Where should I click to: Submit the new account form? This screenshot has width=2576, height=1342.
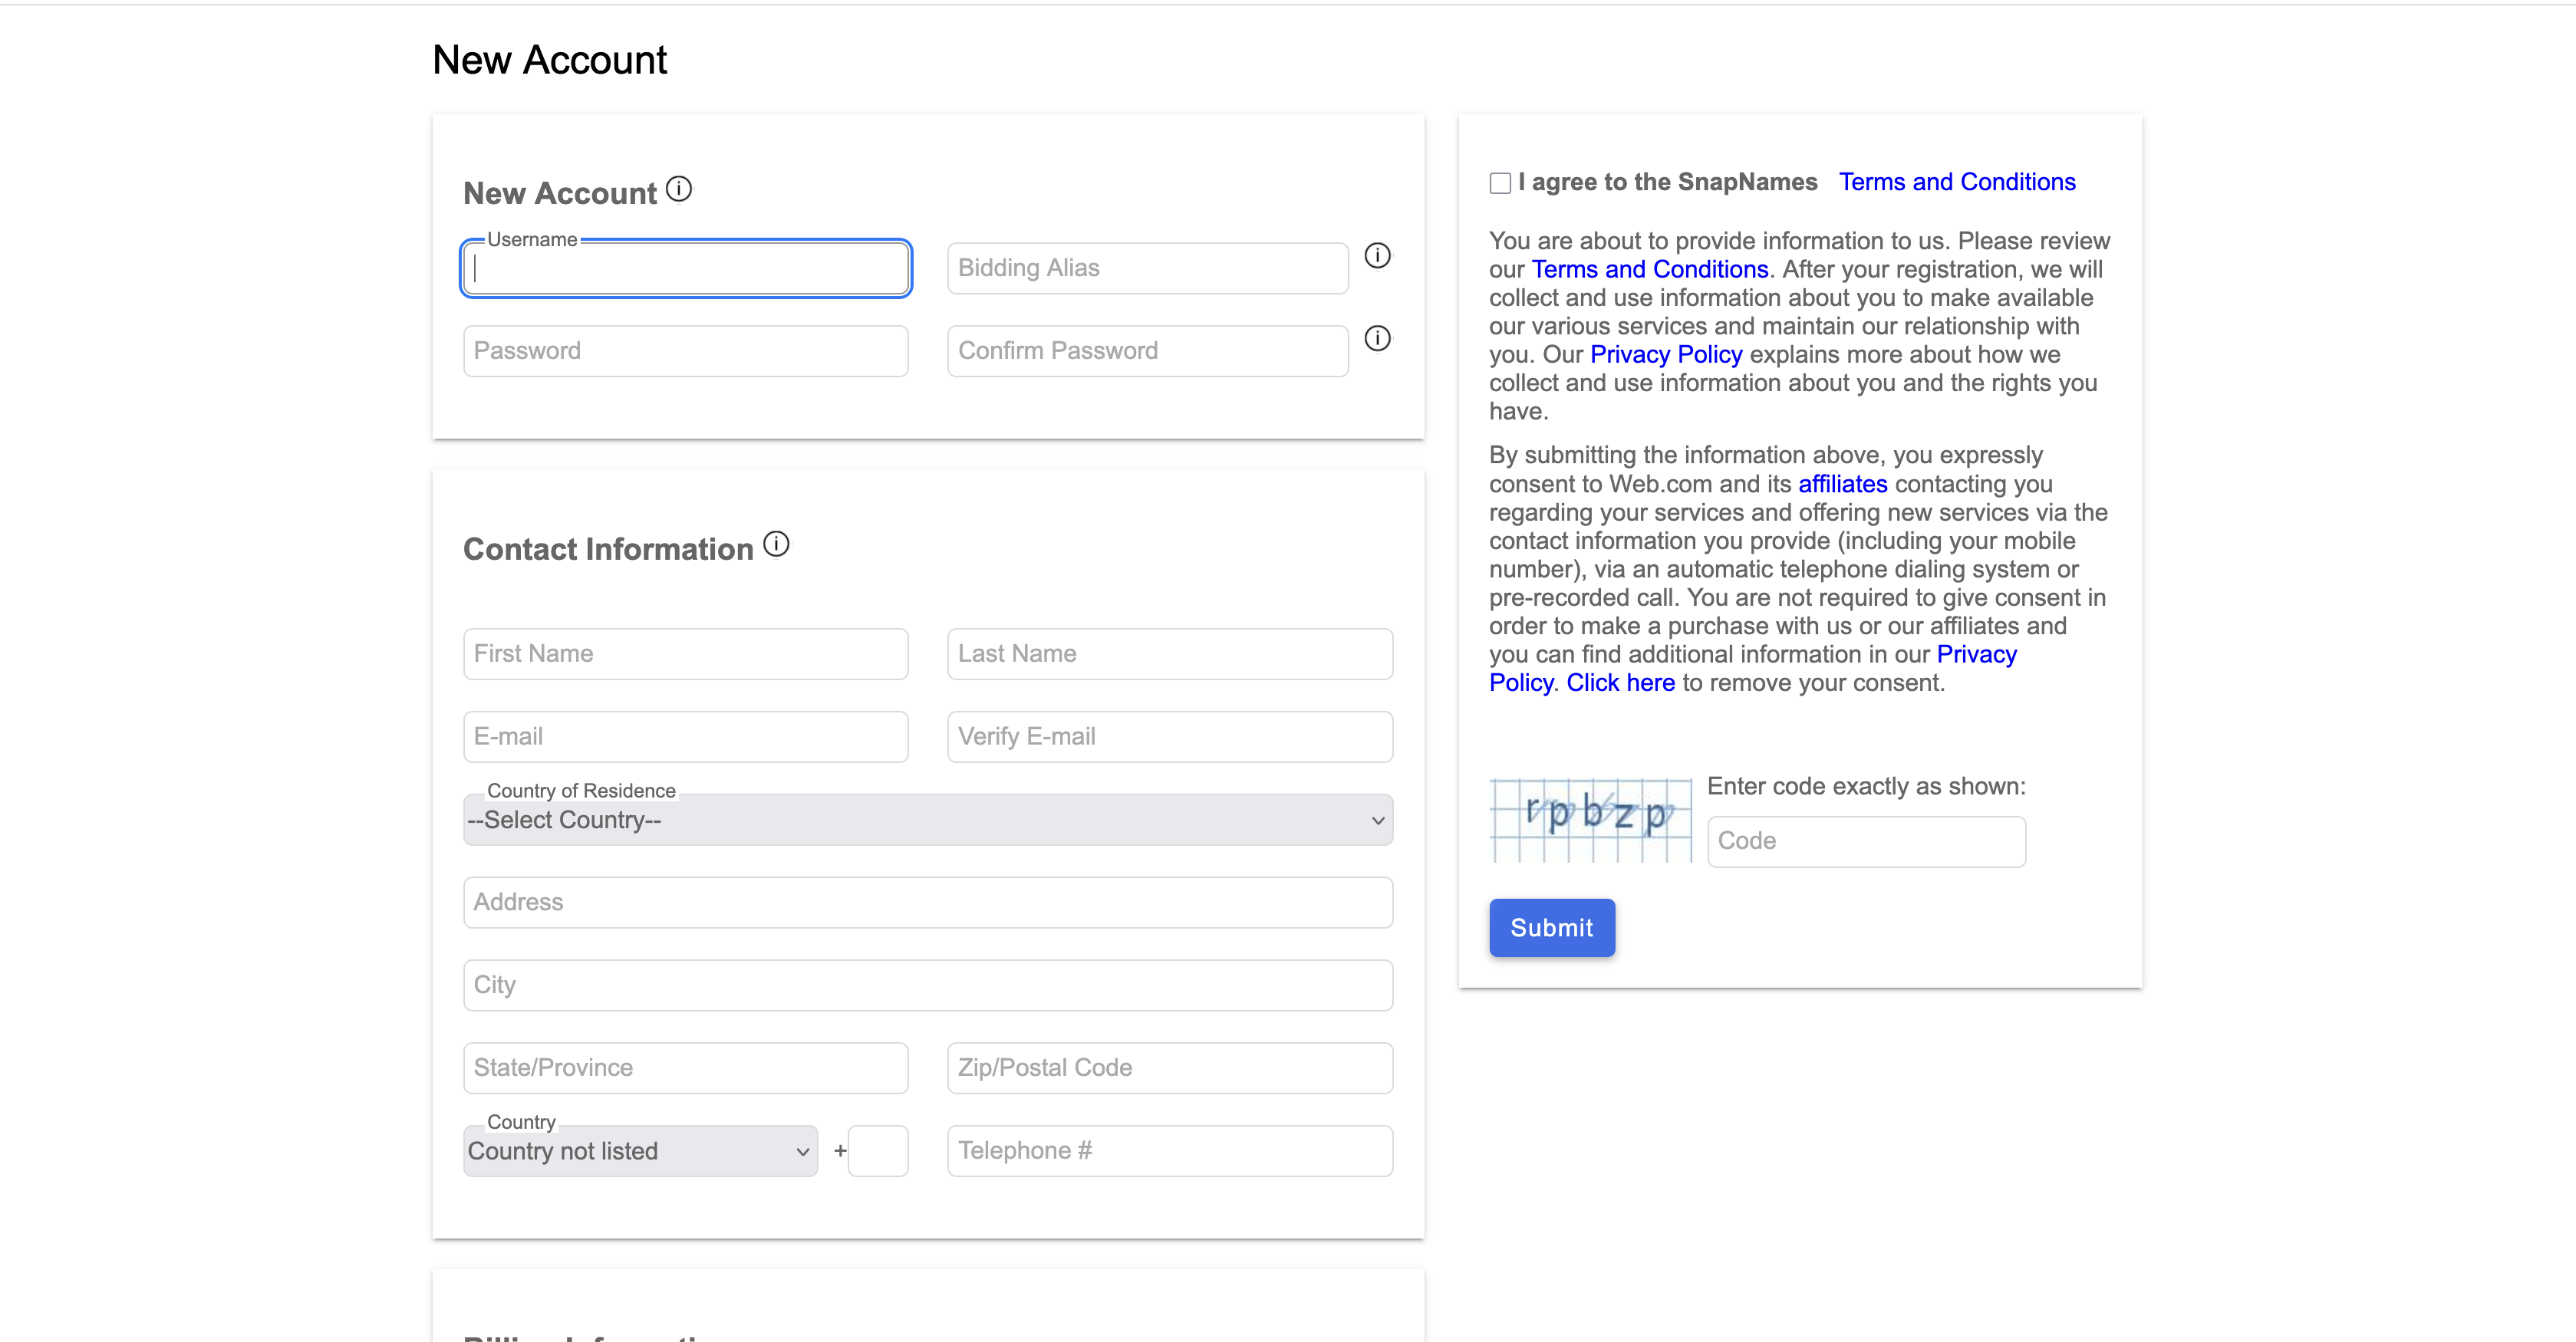click(x=1552, y=928)
